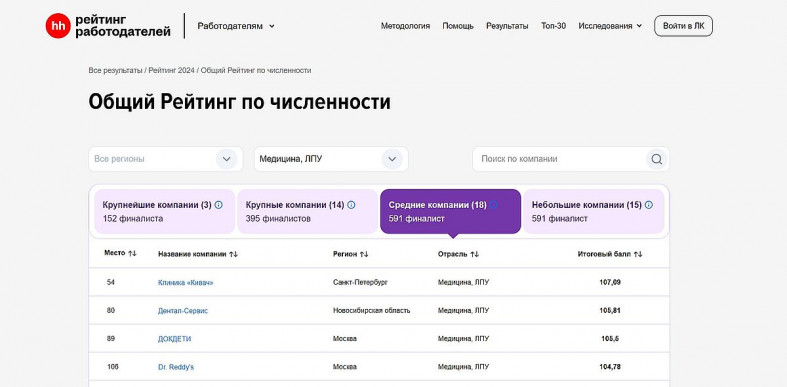
Task: Sort by Регион column arrows
Action: [x=364, y=254]
